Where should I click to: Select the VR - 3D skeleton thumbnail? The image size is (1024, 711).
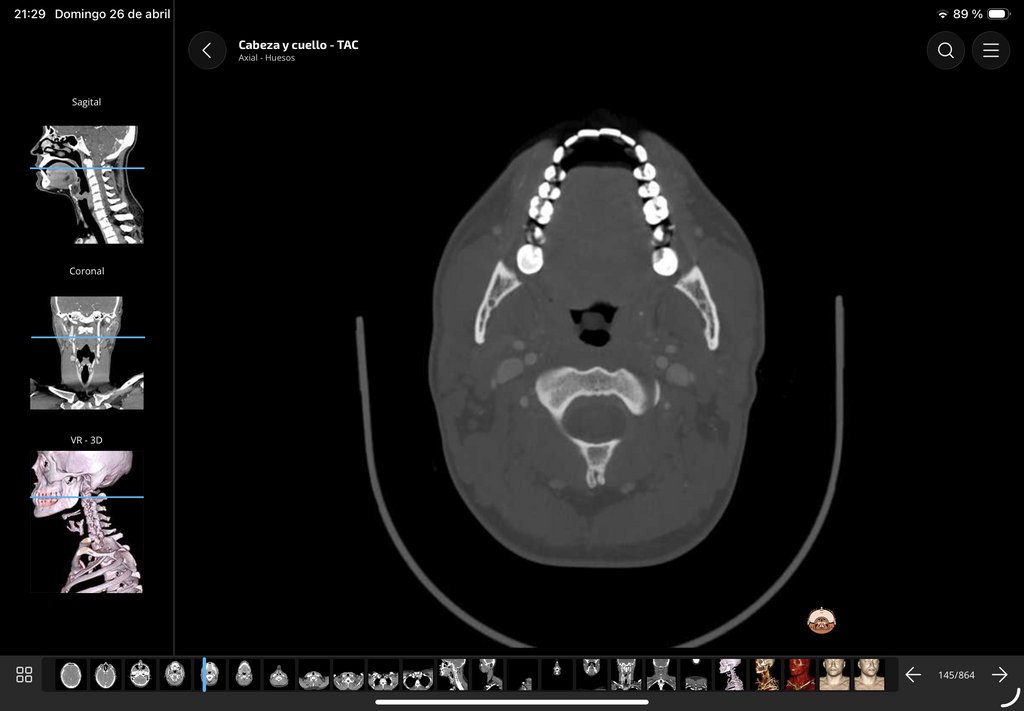coord(87,522)
